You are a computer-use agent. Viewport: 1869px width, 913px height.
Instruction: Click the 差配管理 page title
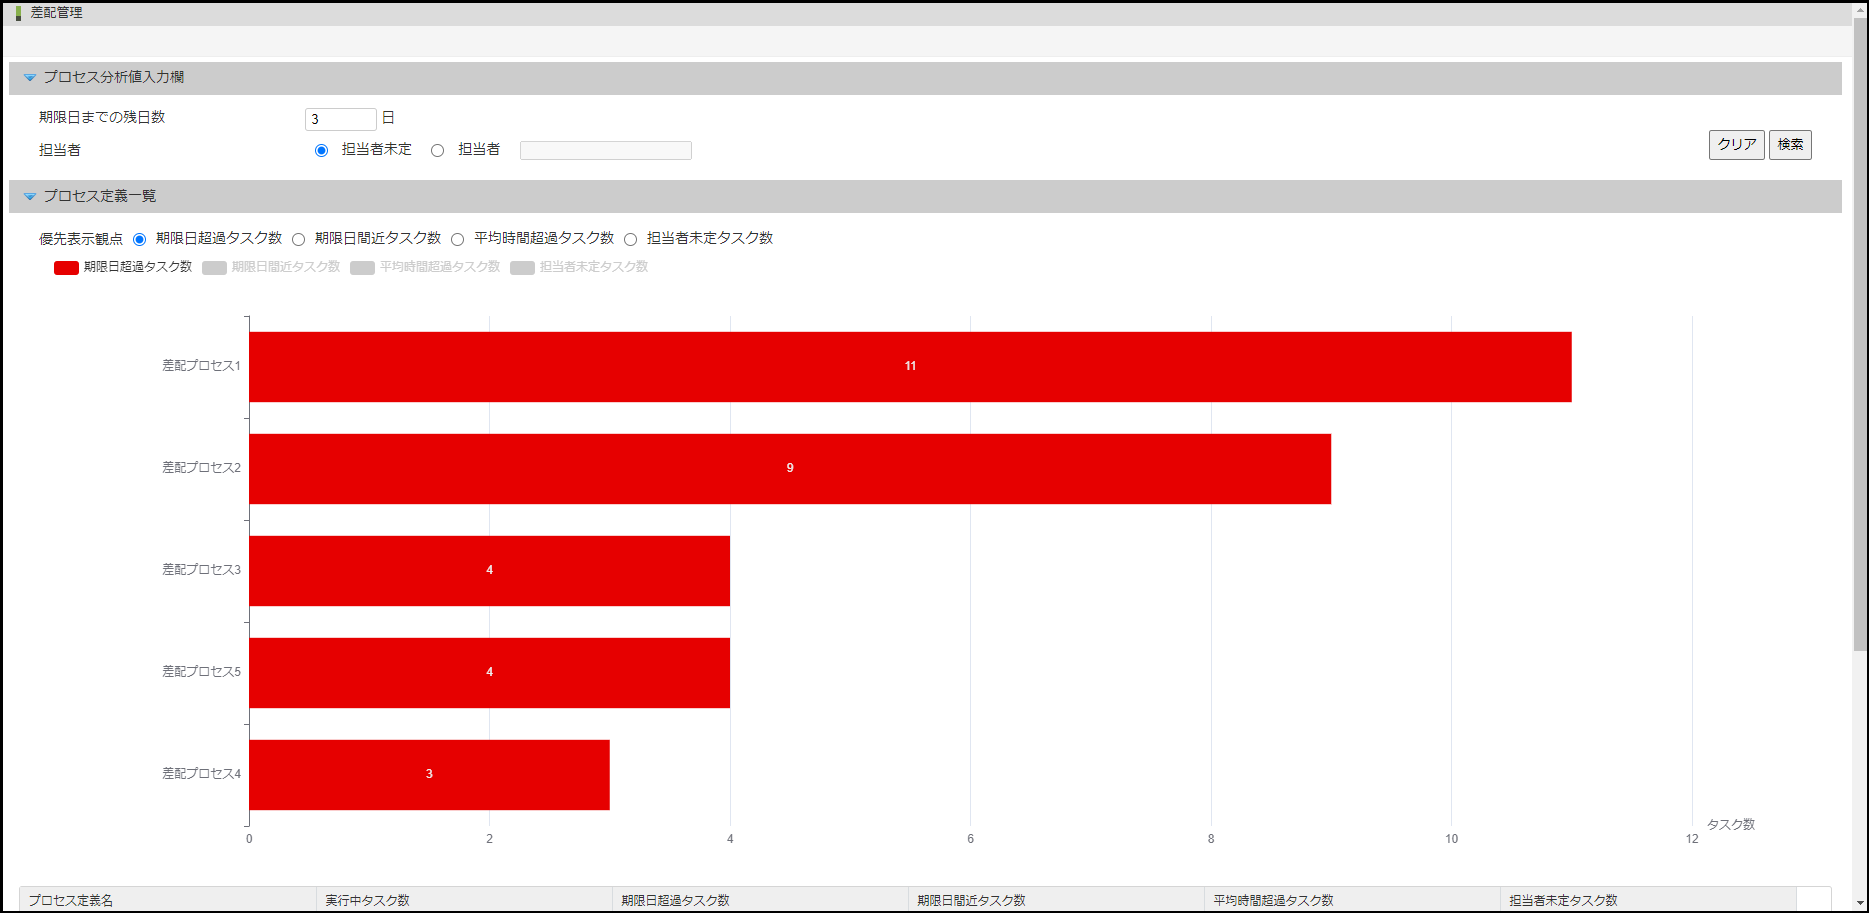click(57, 13)
